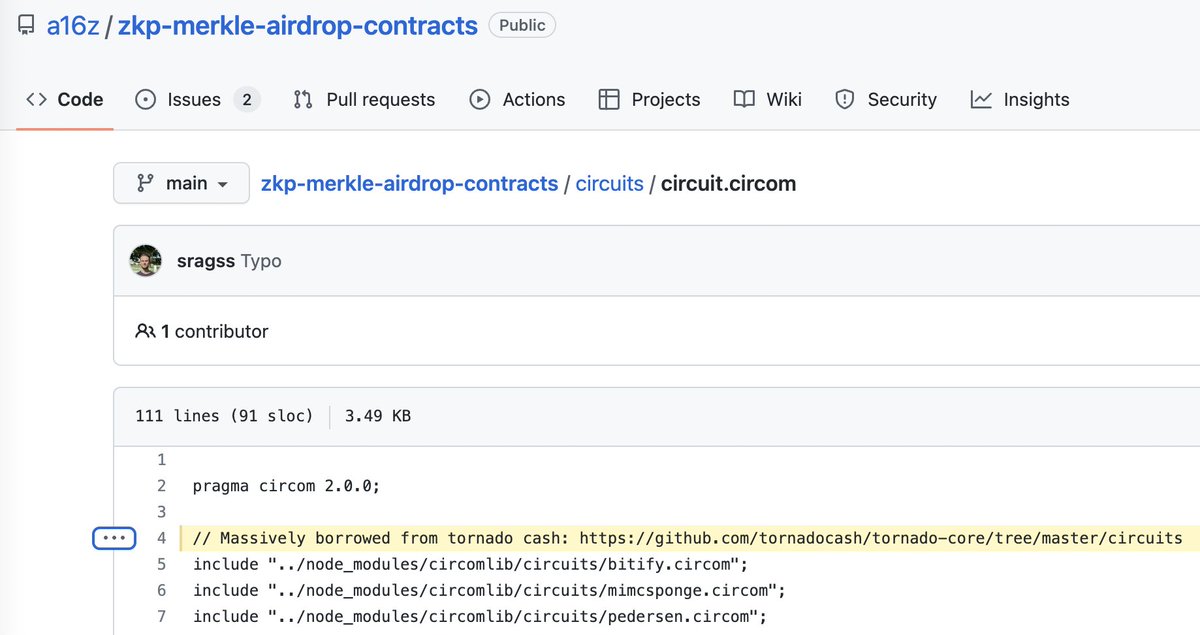Click the Issues circle-dot icon

(x=146, y=99)
